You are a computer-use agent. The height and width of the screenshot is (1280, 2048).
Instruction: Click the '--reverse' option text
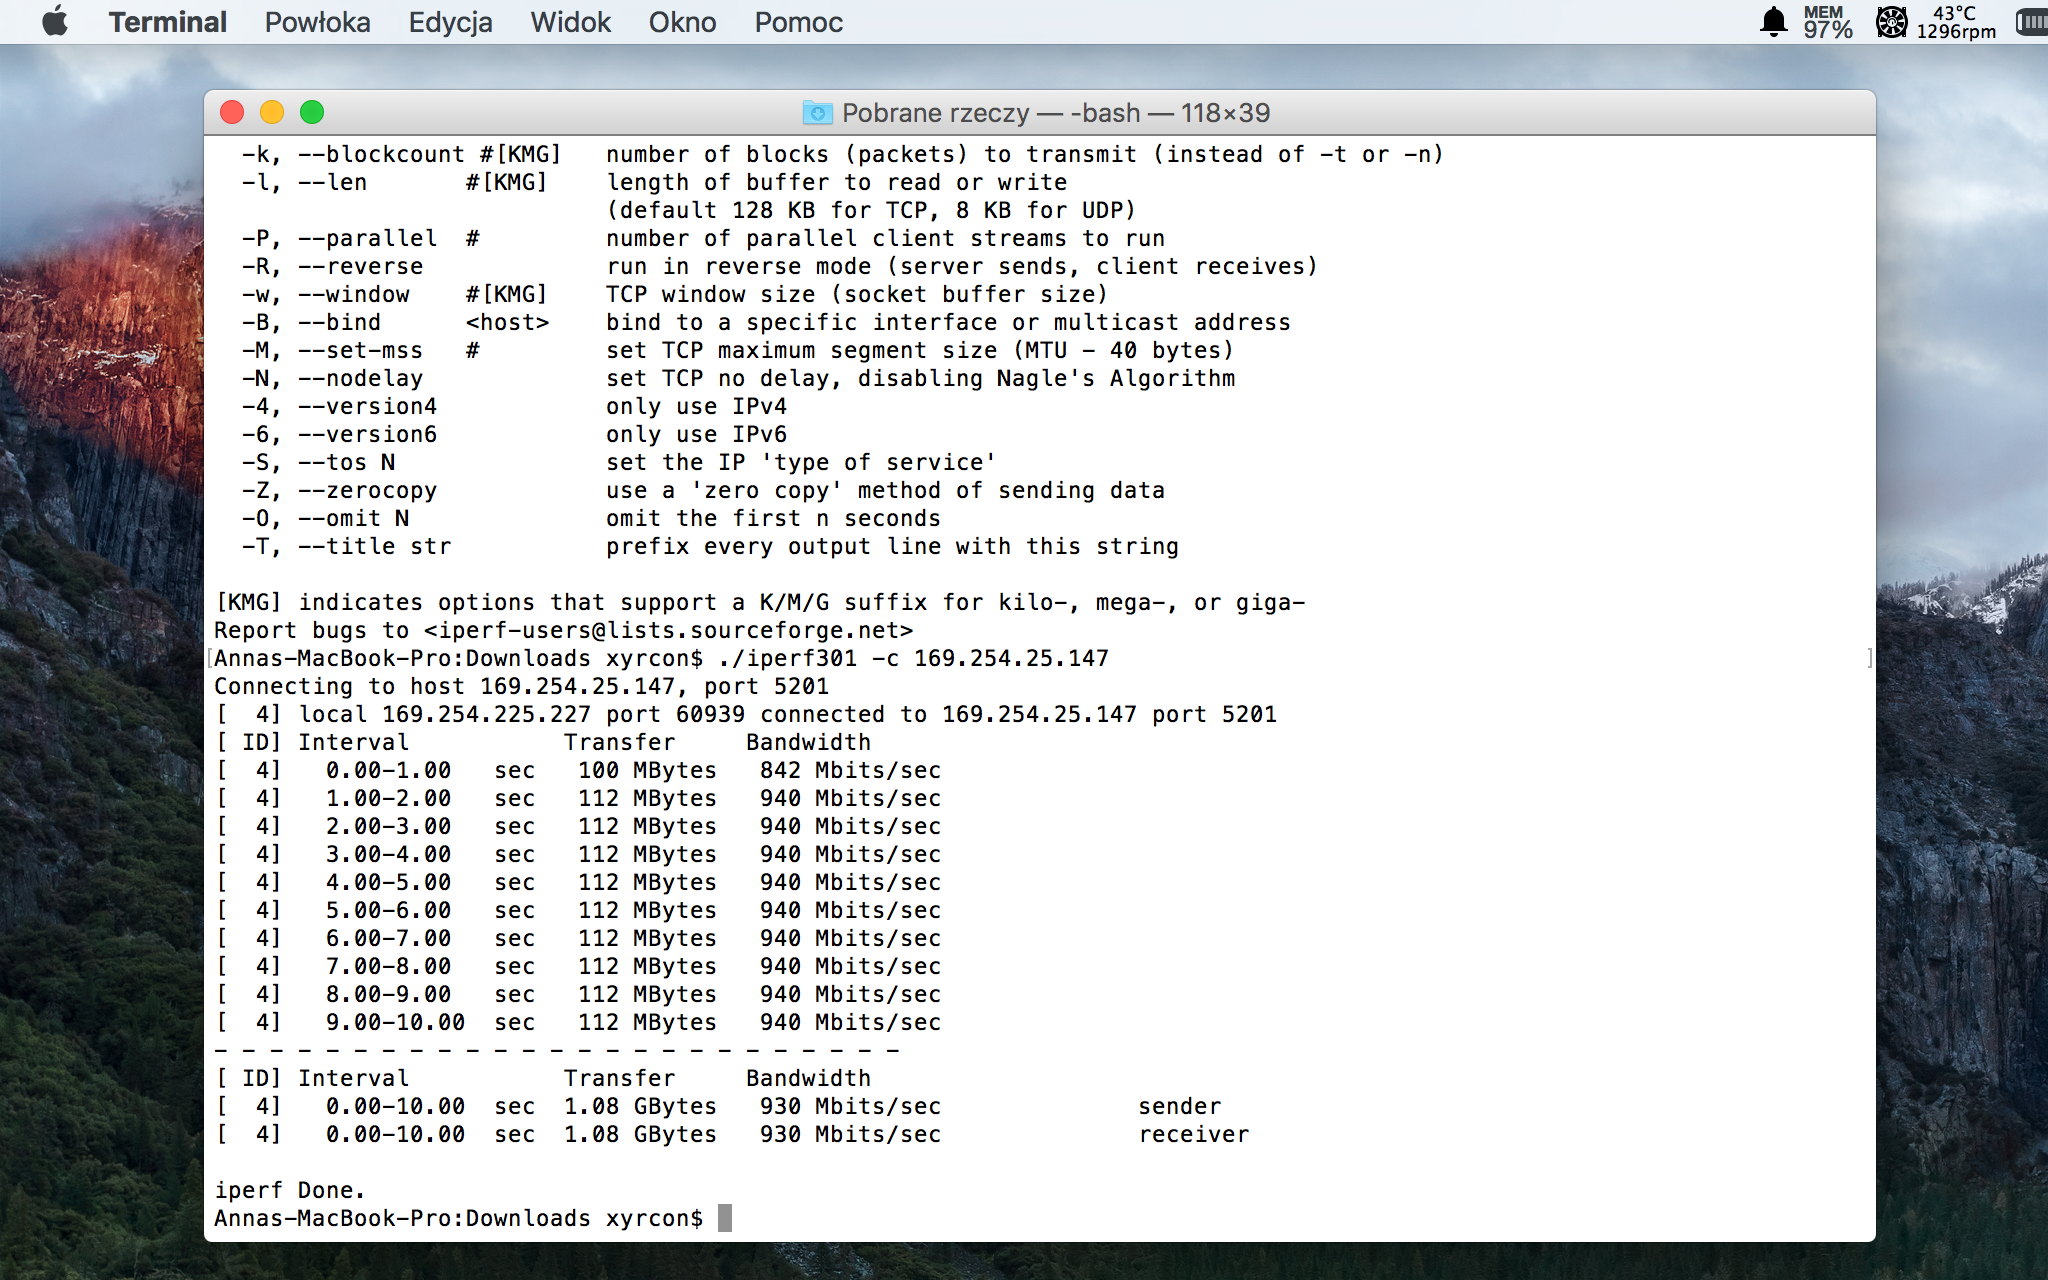(360, 266)
